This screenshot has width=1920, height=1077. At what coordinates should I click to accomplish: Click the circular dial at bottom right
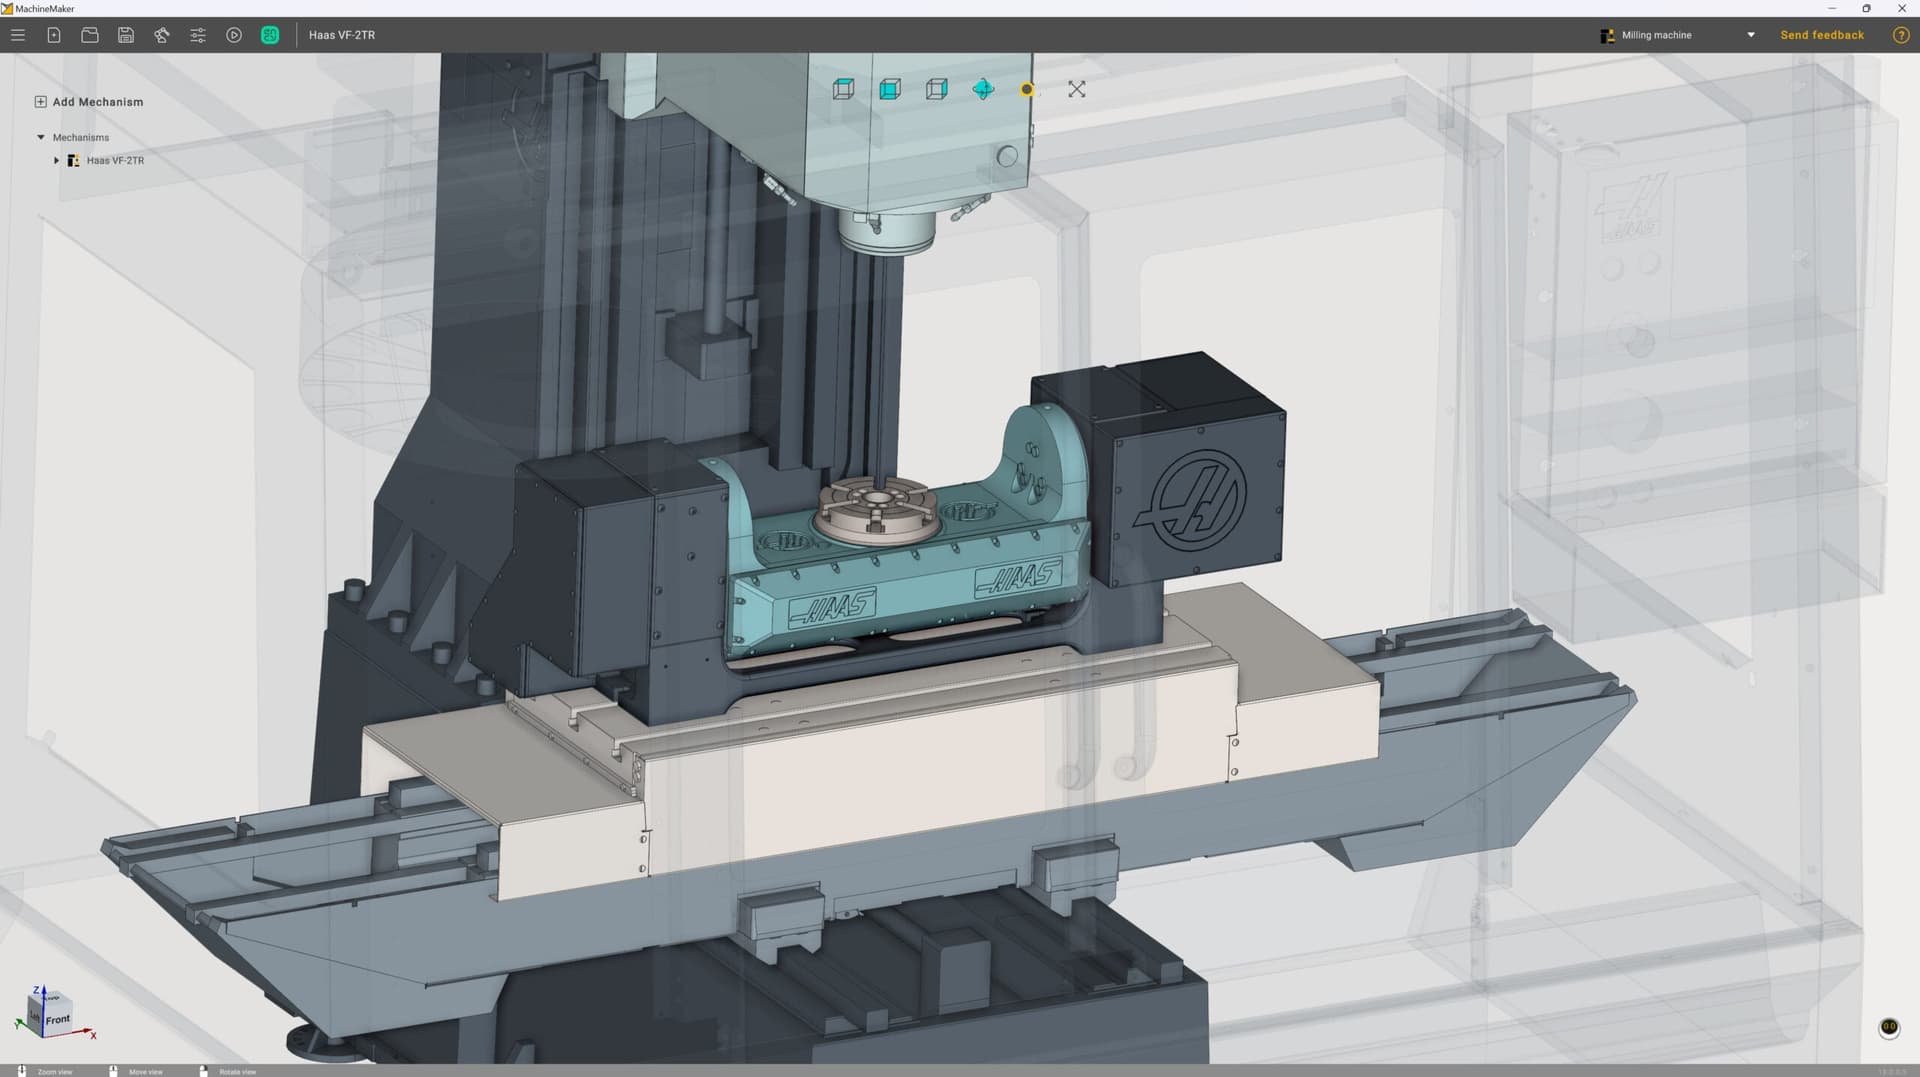(1888, 1026)
